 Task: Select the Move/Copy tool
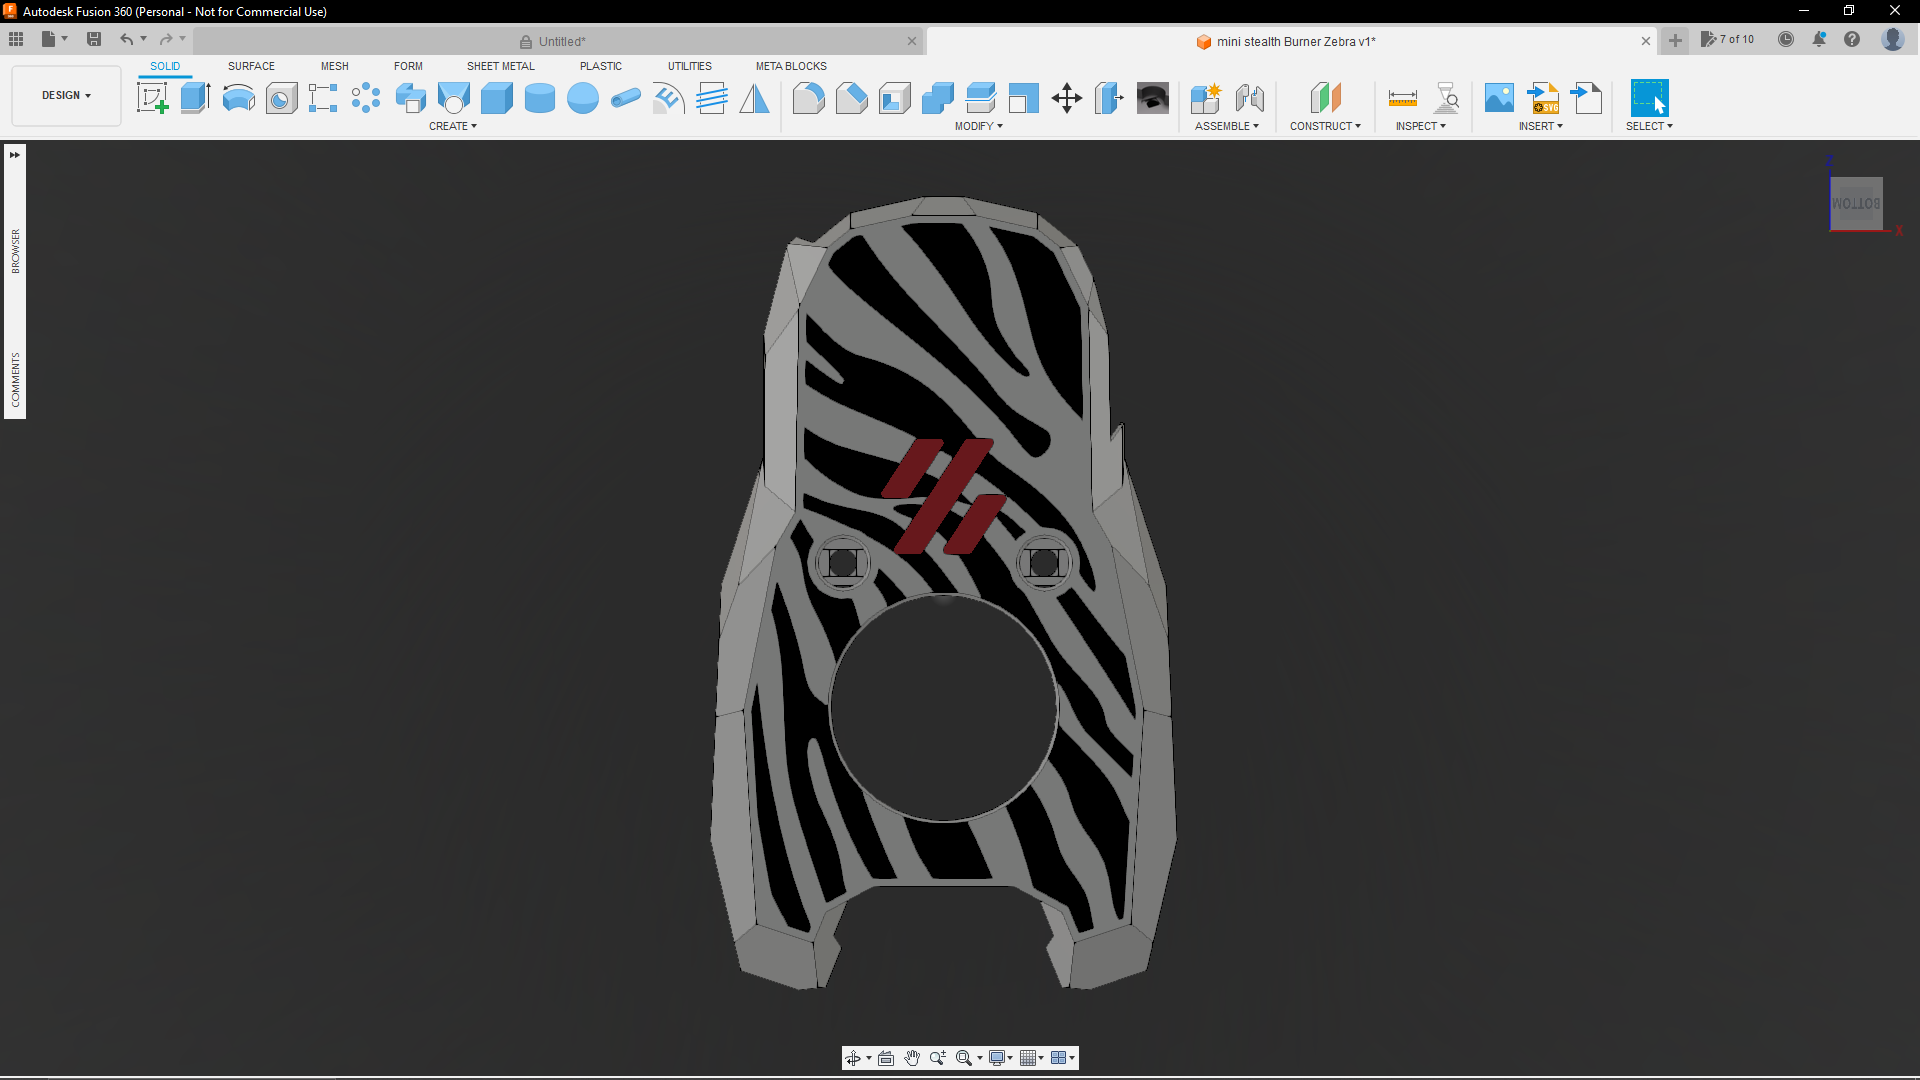pos(1066,97)
